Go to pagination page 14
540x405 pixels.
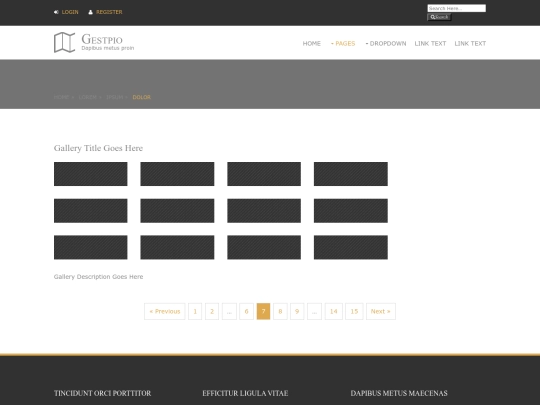click(x=334, y=311)
